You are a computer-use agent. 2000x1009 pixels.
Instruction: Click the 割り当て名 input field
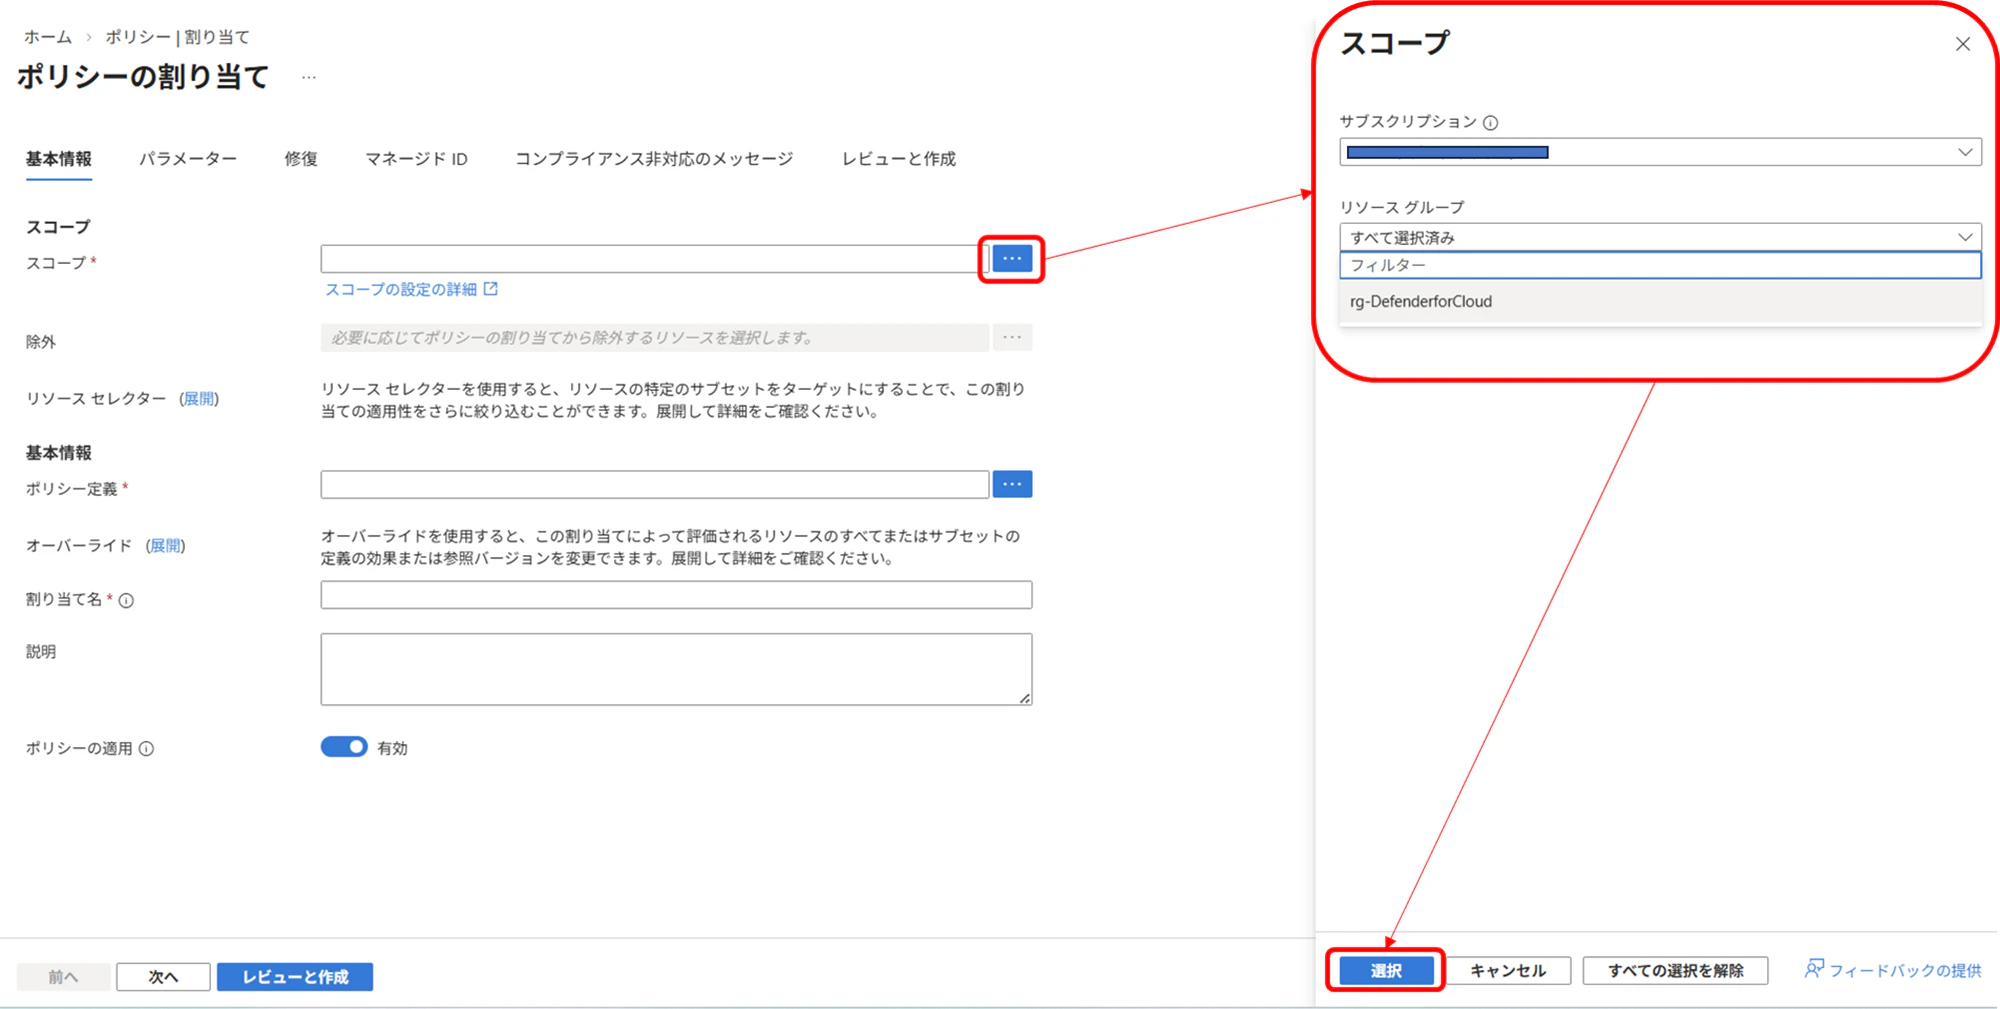pos(676,595)
